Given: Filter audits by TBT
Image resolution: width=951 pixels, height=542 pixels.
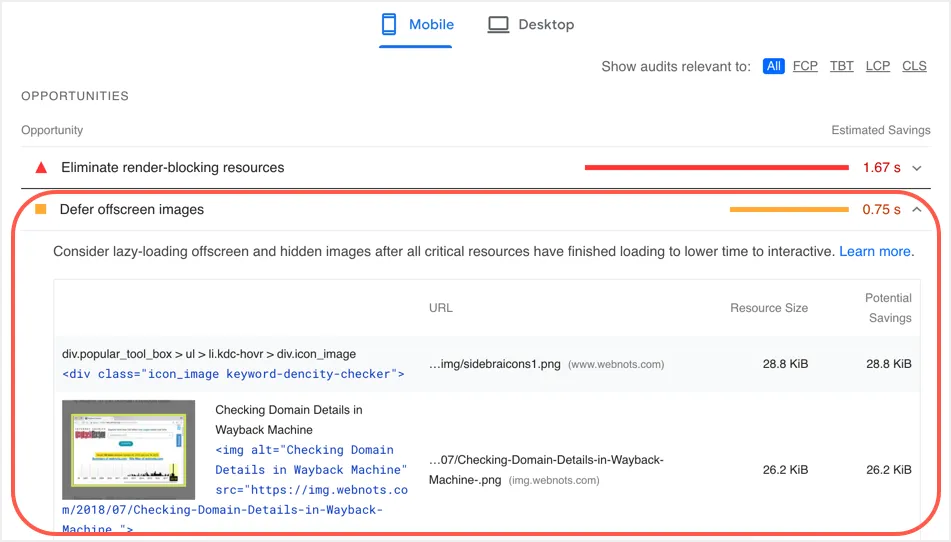Looking at the screenshot, I should pos(842,66).
